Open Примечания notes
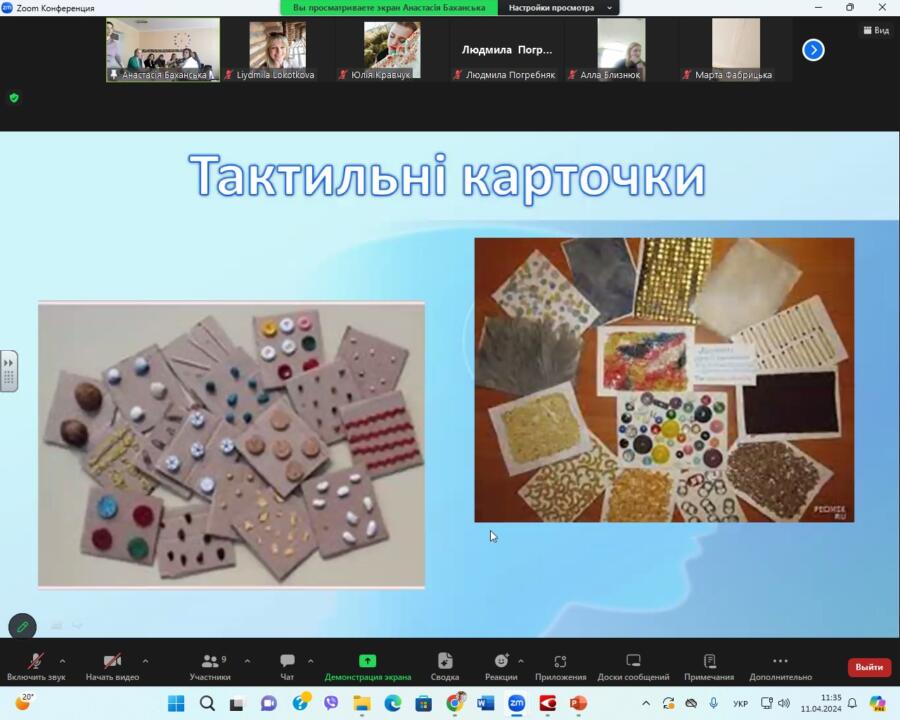 point(709,667)
